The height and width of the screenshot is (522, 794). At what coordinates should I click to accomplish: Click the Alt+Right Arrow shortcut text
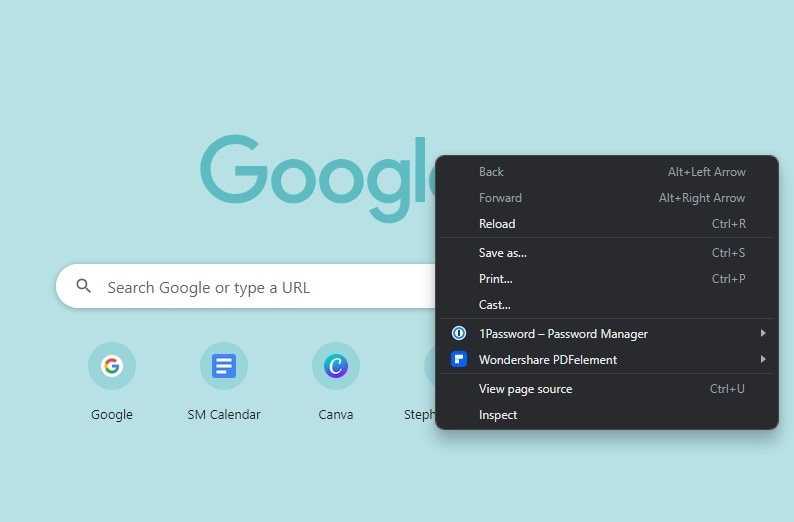point(702,198)
